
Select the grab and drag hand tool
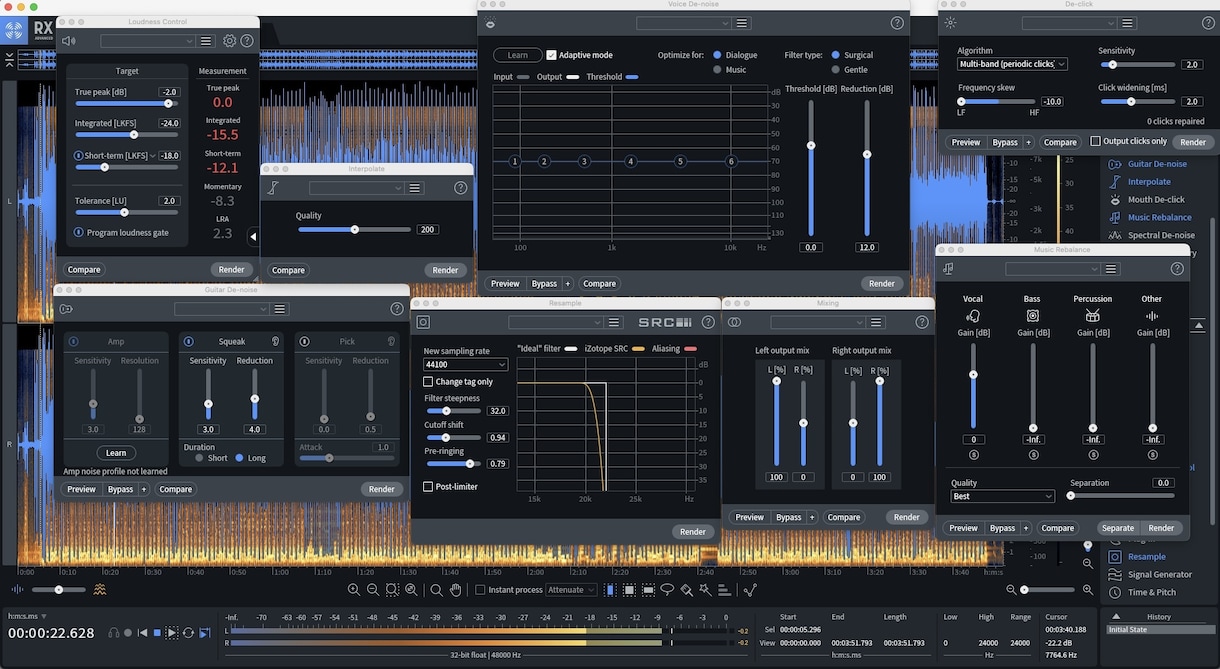pos(456,590)
